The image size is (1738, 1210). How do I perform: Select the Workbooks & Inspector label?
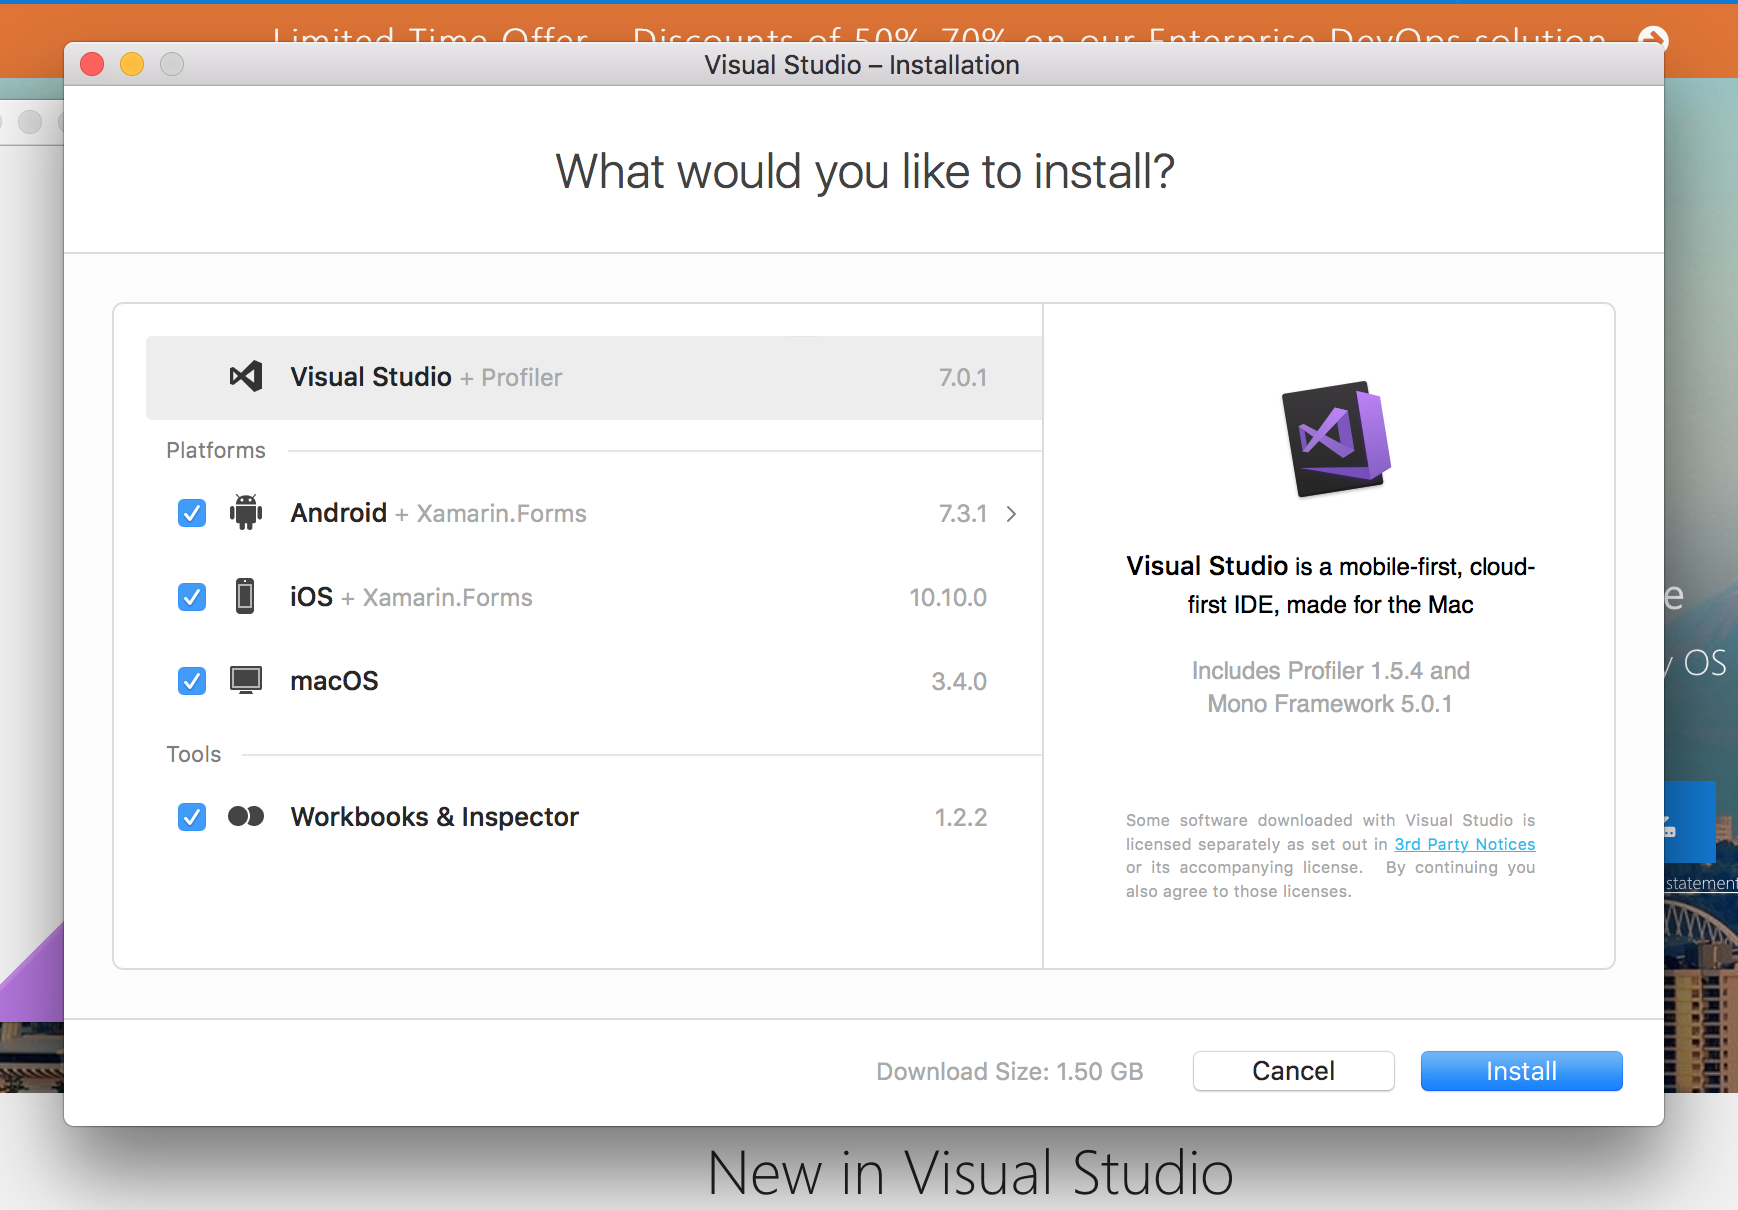click(x=434, y=817)
